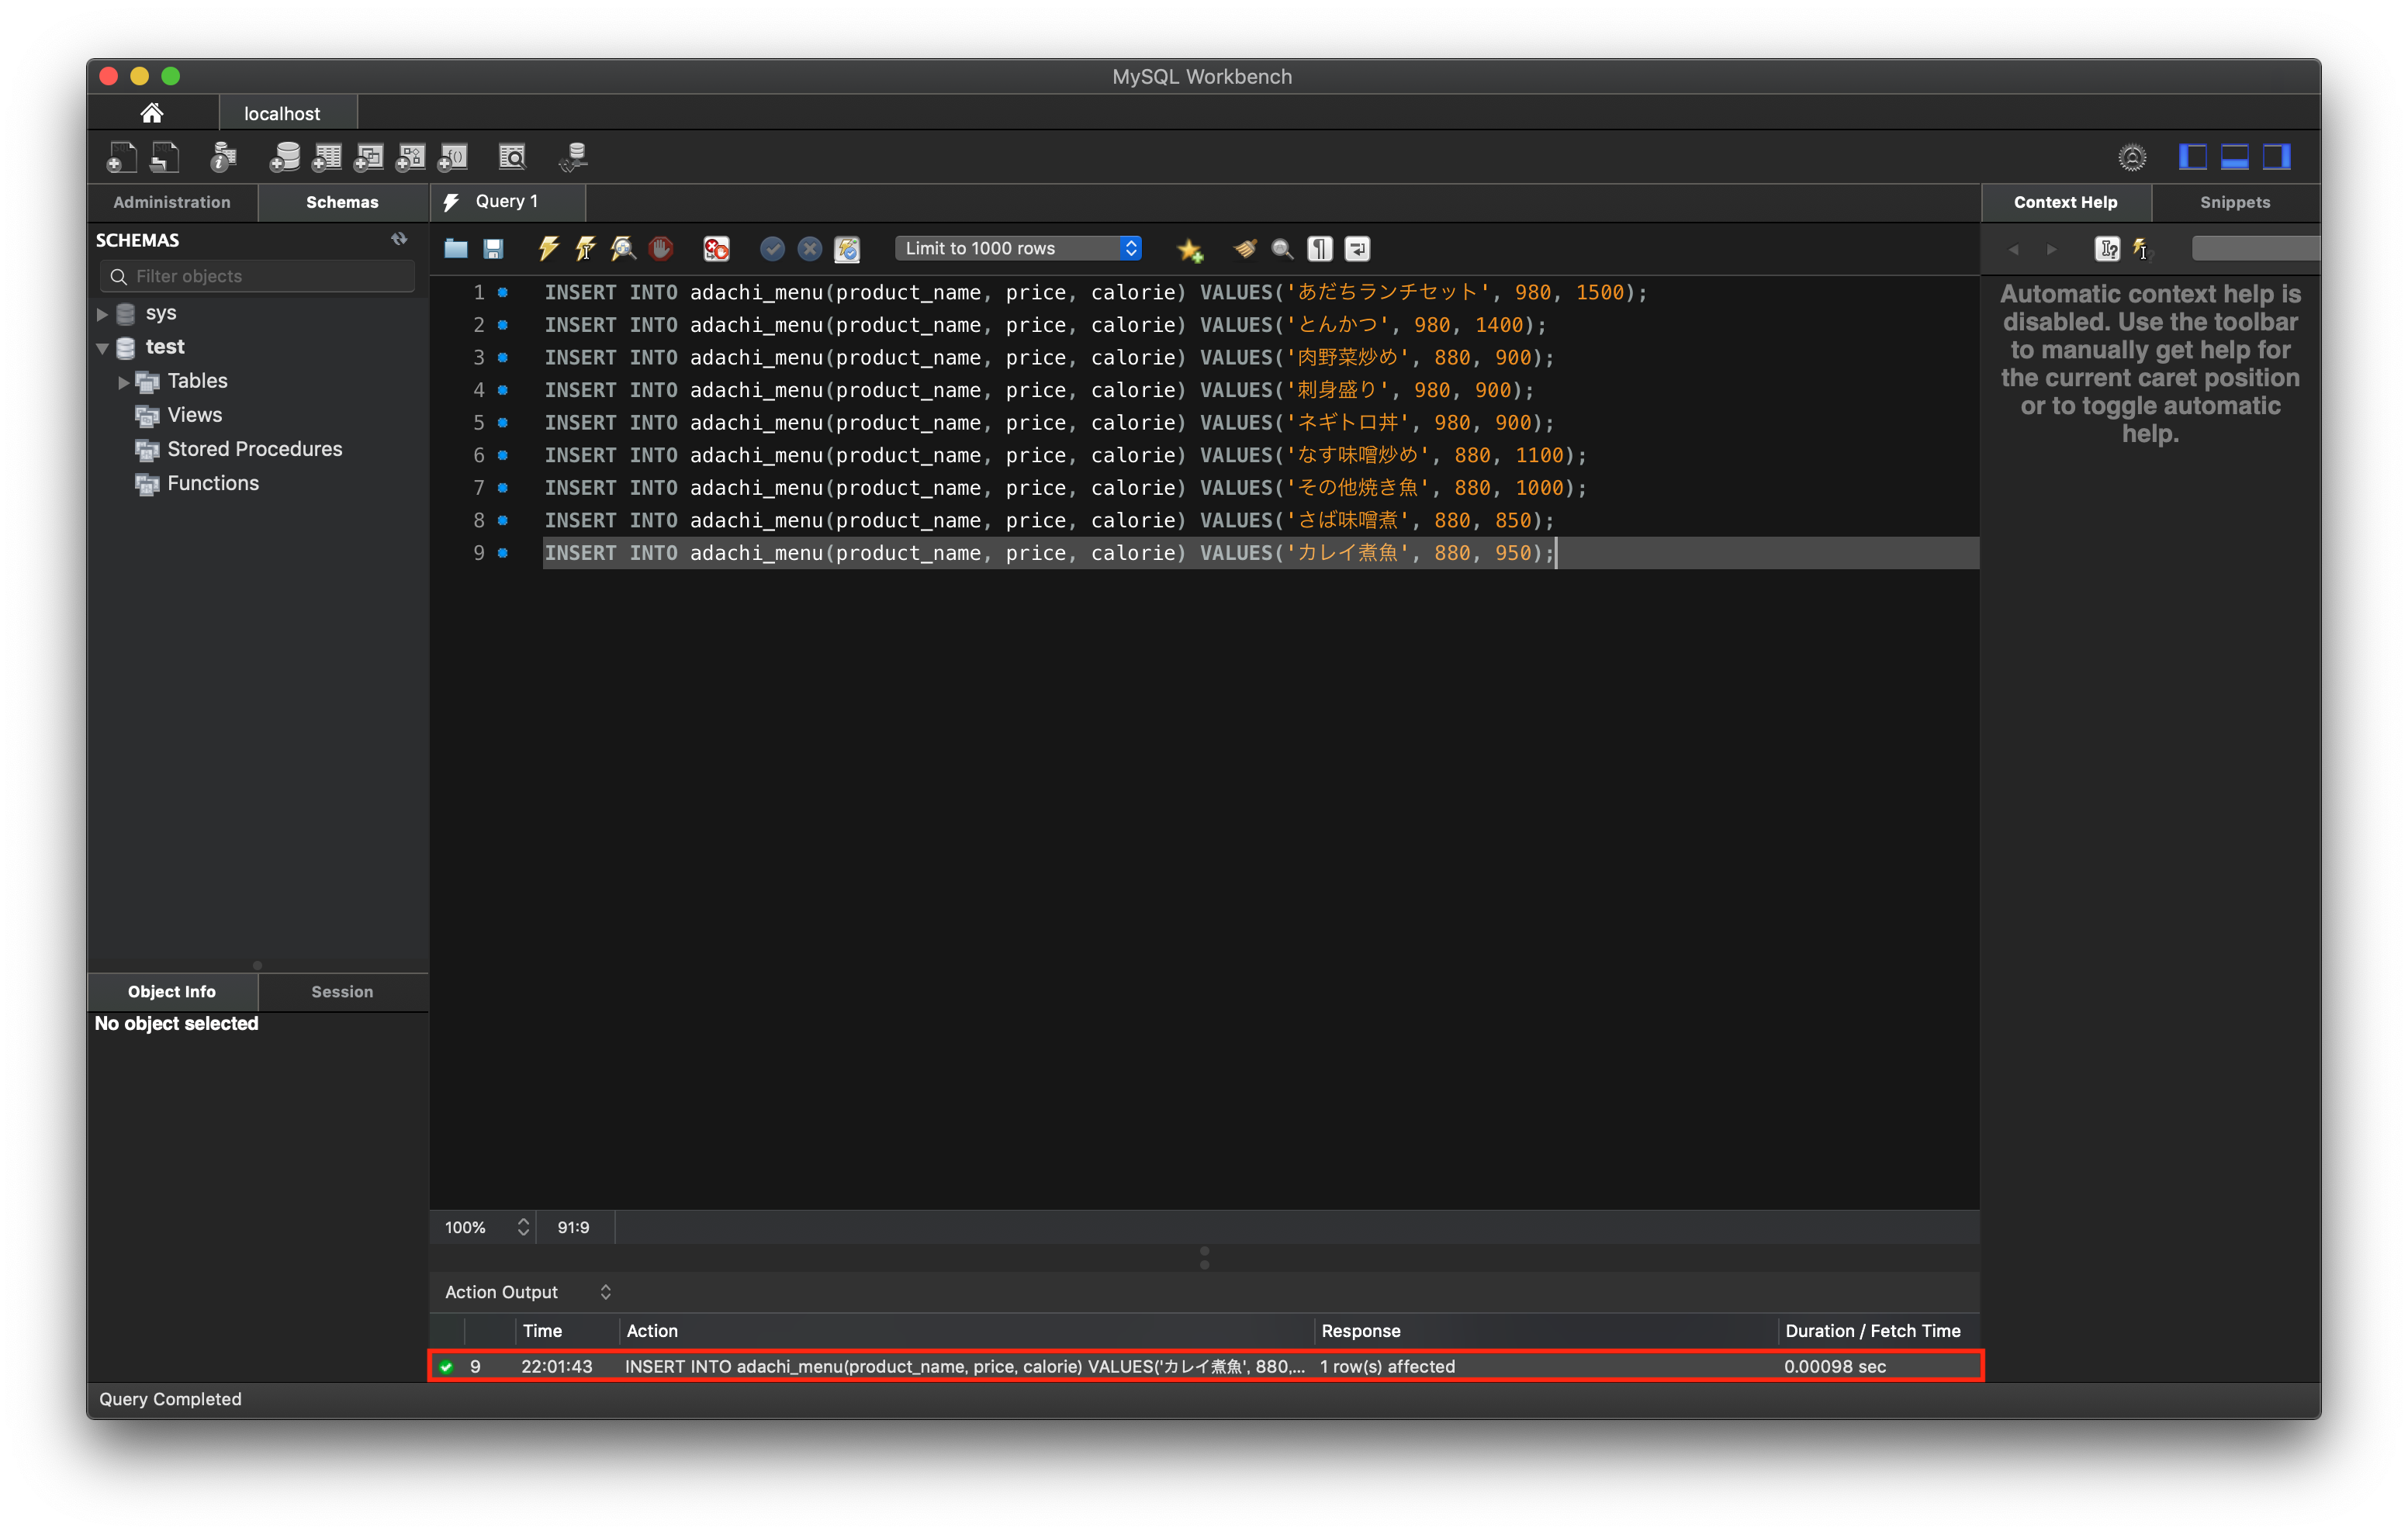Click the Filter objects search field
Screen dimensions: 2408x1534
[258, 276]
